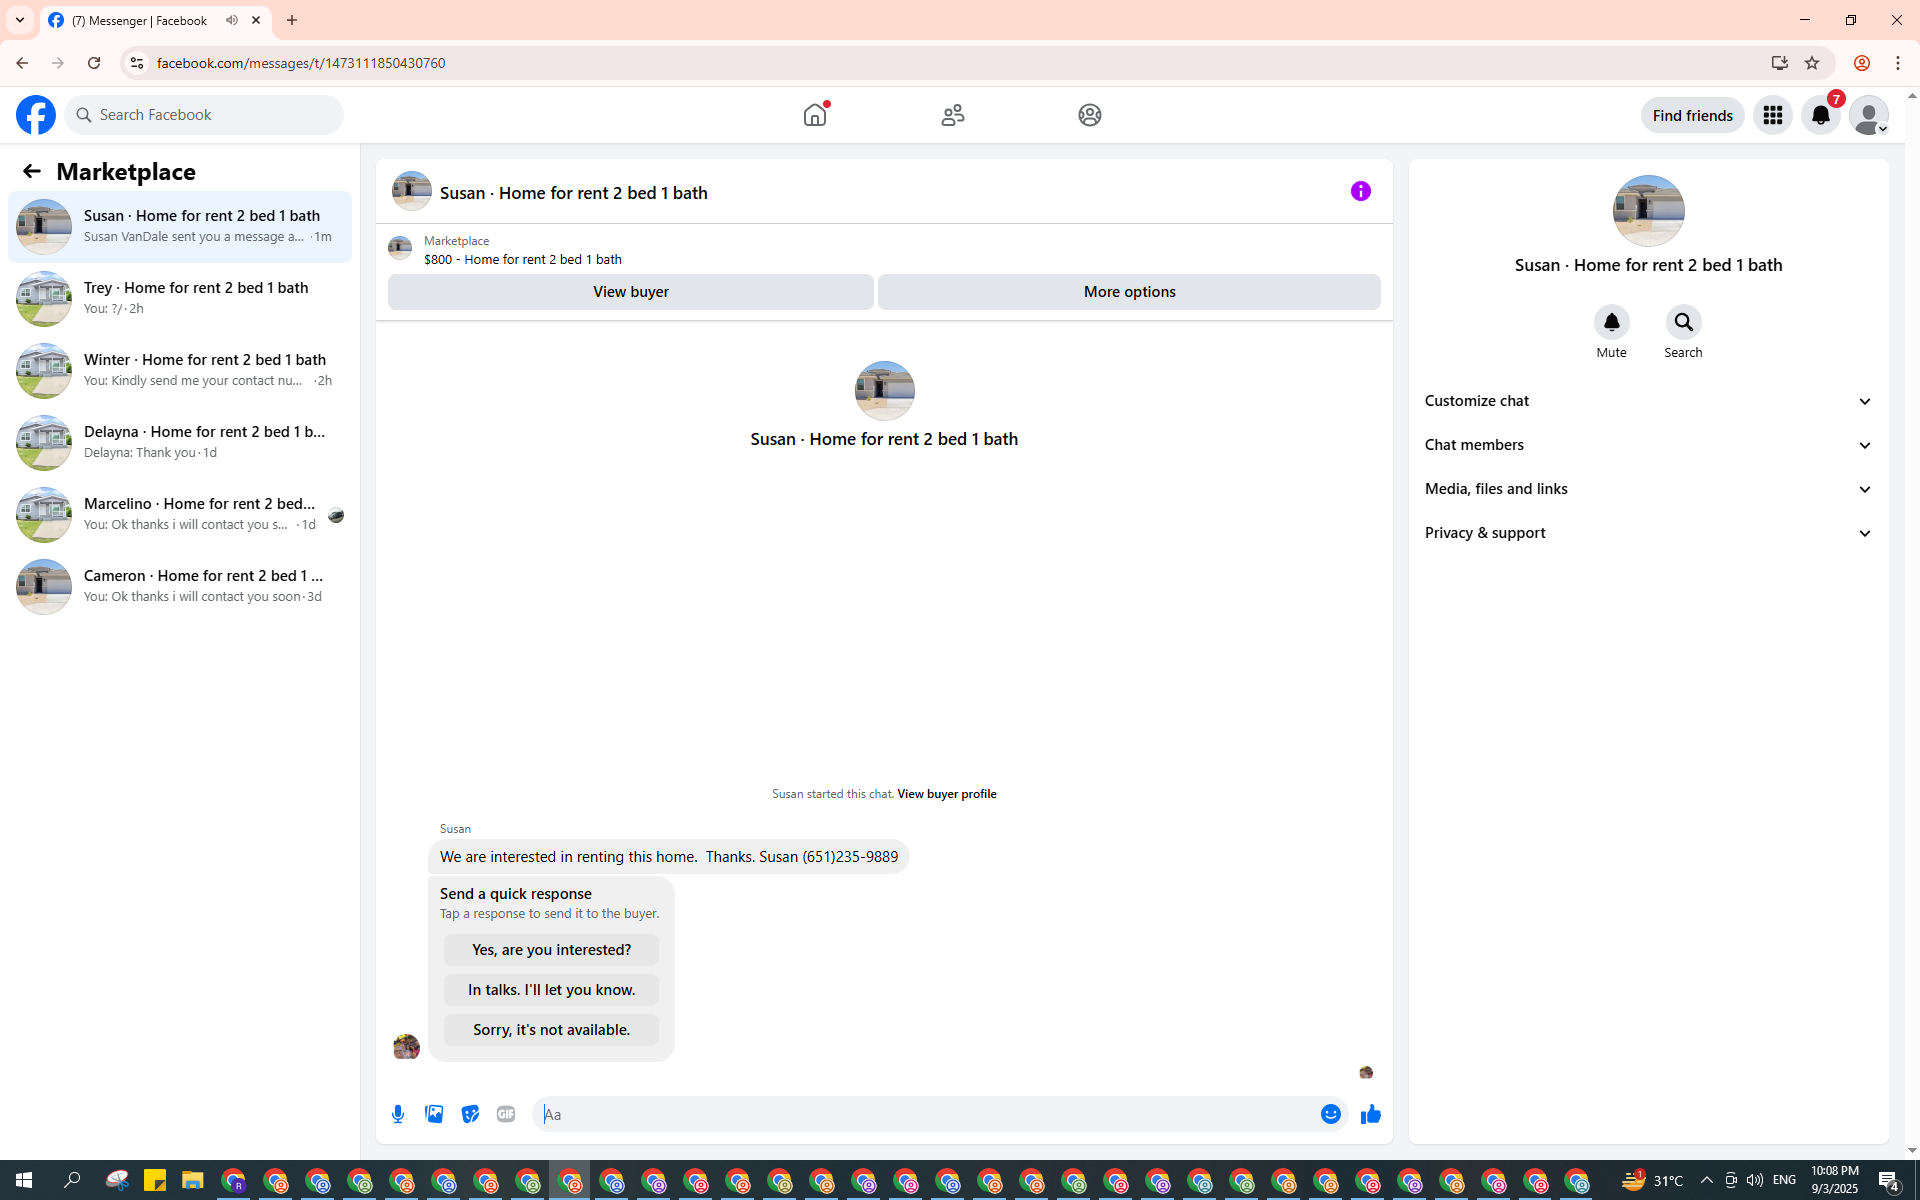Attach a photo or file
This screenshot has width=1920, height=1200.
pyautogui.click(x=434, y=1114)
